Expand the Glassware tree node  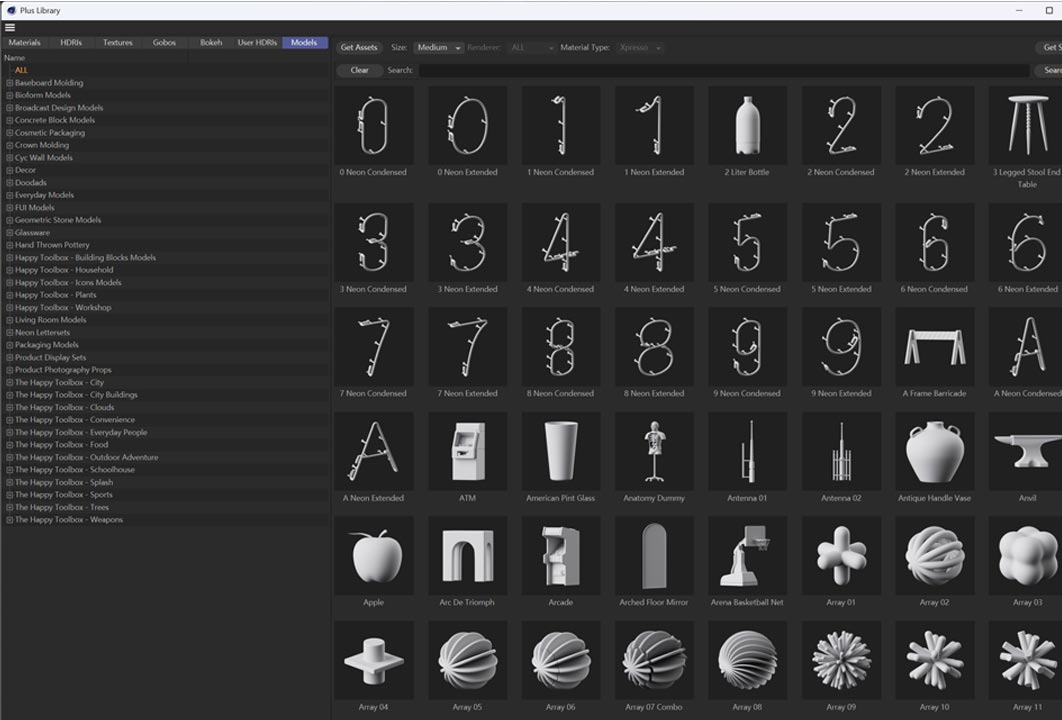pos(10,233)
